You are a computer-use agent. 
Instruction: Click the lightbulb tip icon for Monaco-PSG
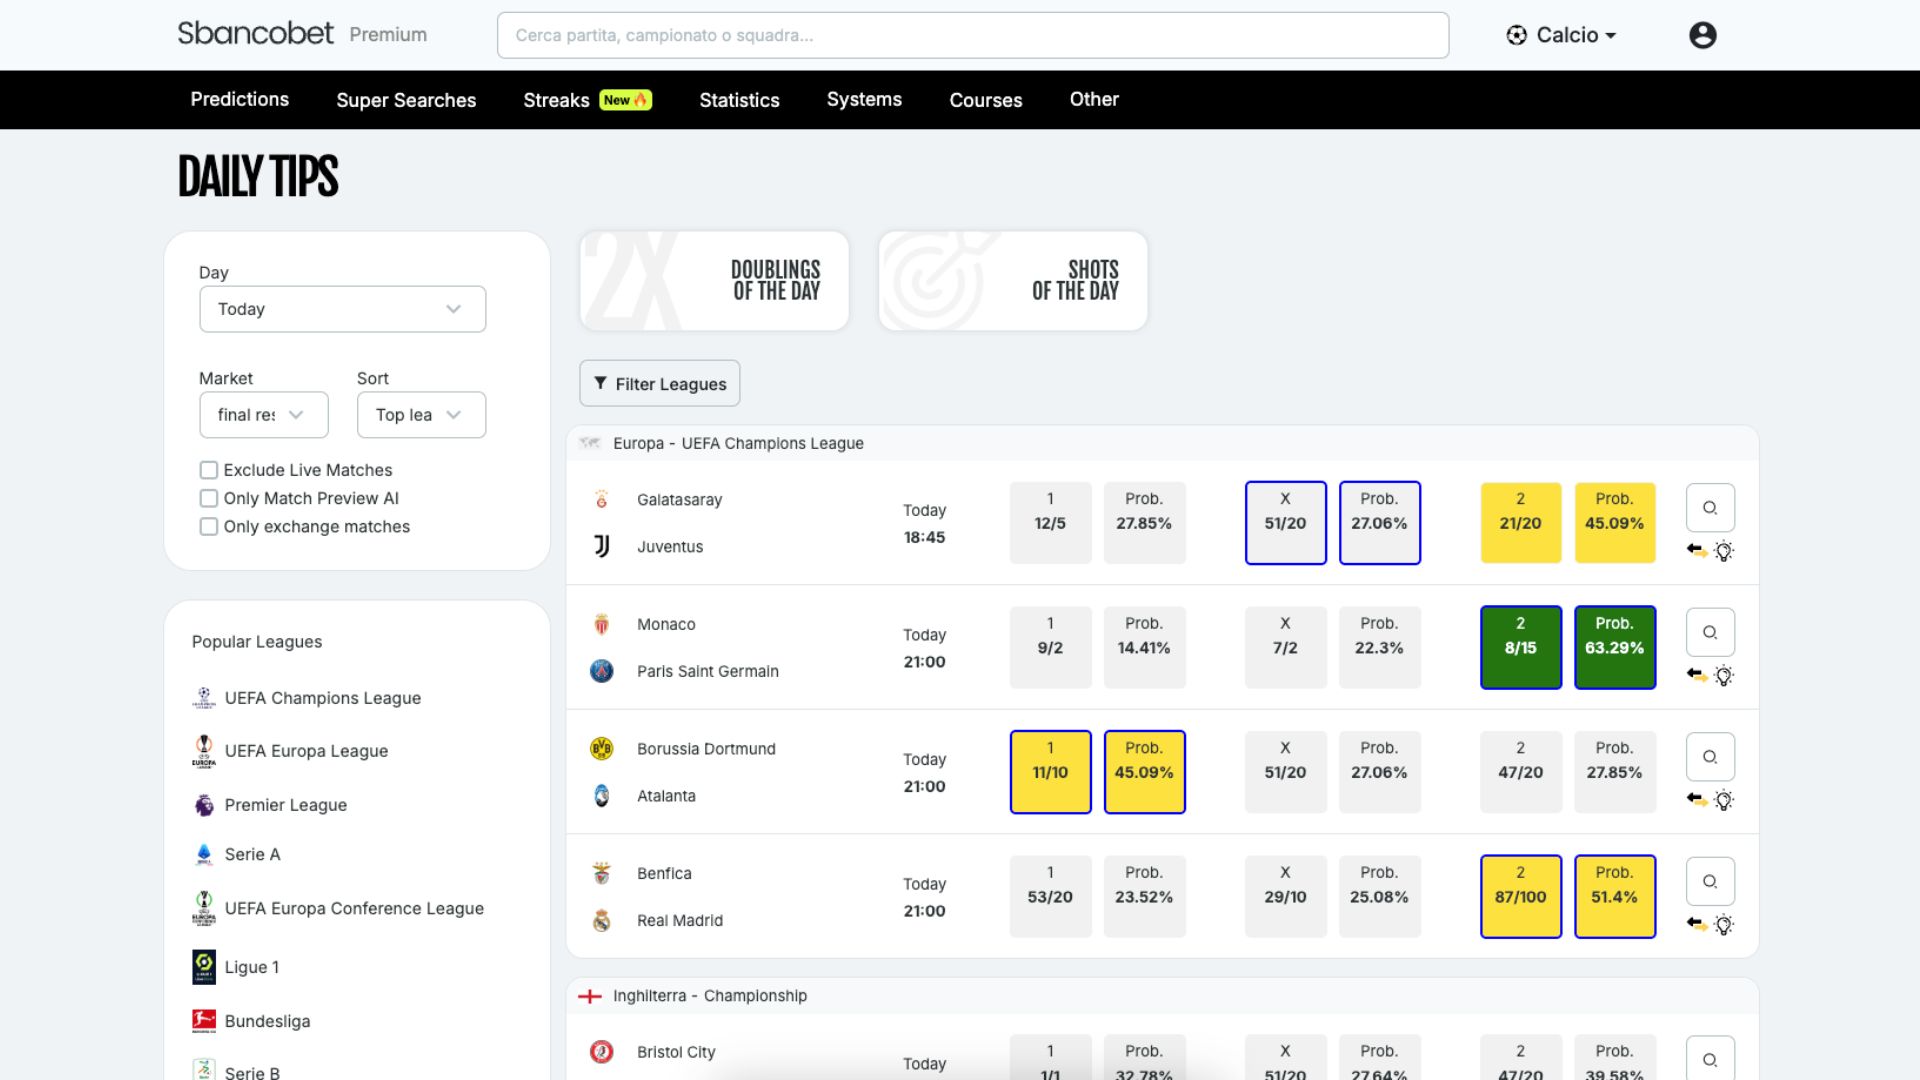click(x=1723, y=675)
